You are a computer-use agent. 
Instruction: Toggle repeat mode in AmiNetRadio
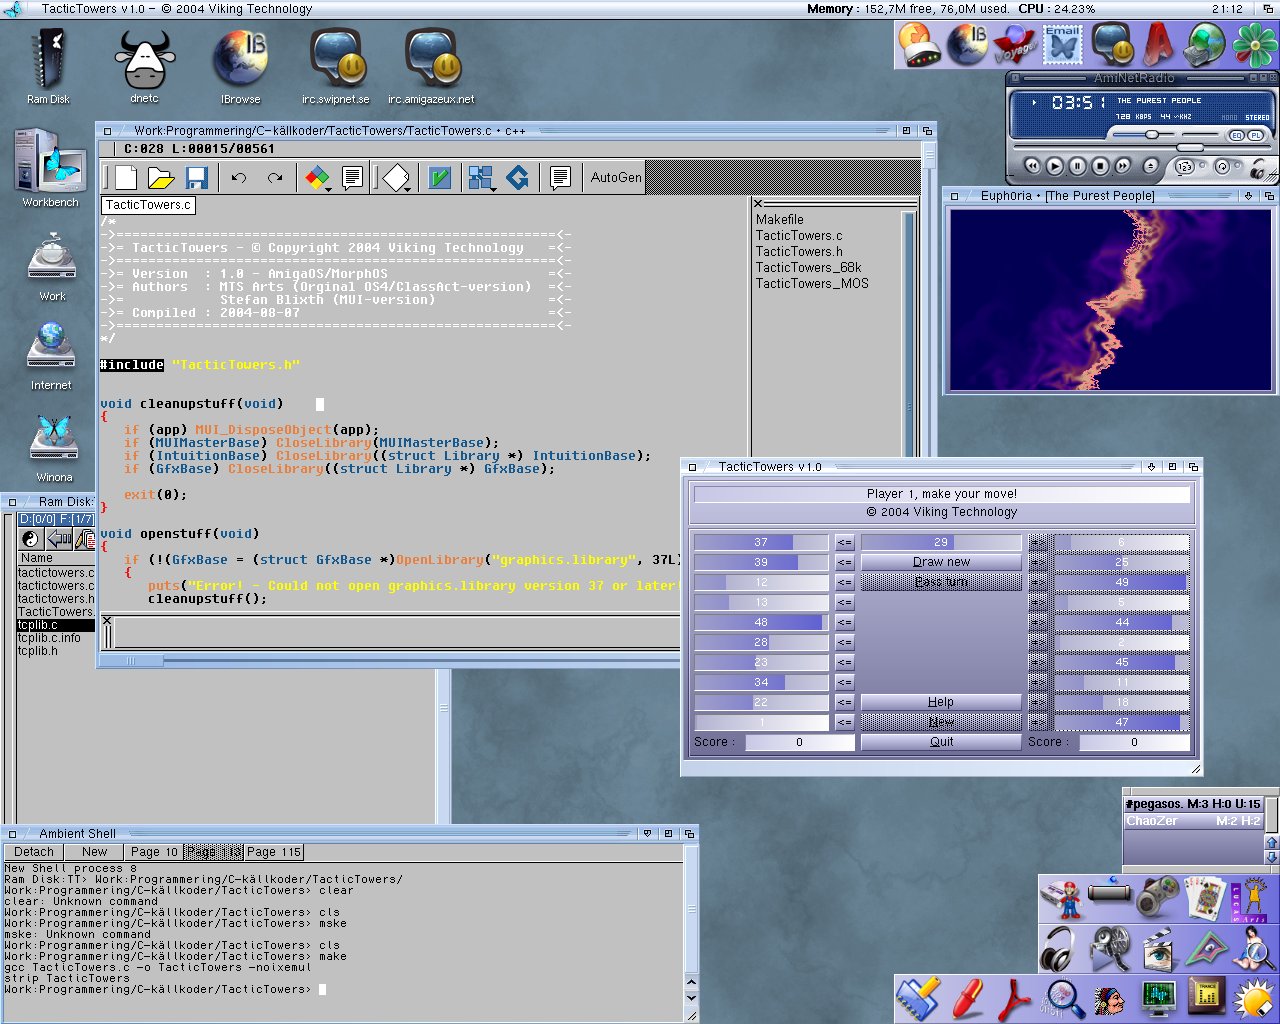pyautogui.click(x=1222, y=167)
